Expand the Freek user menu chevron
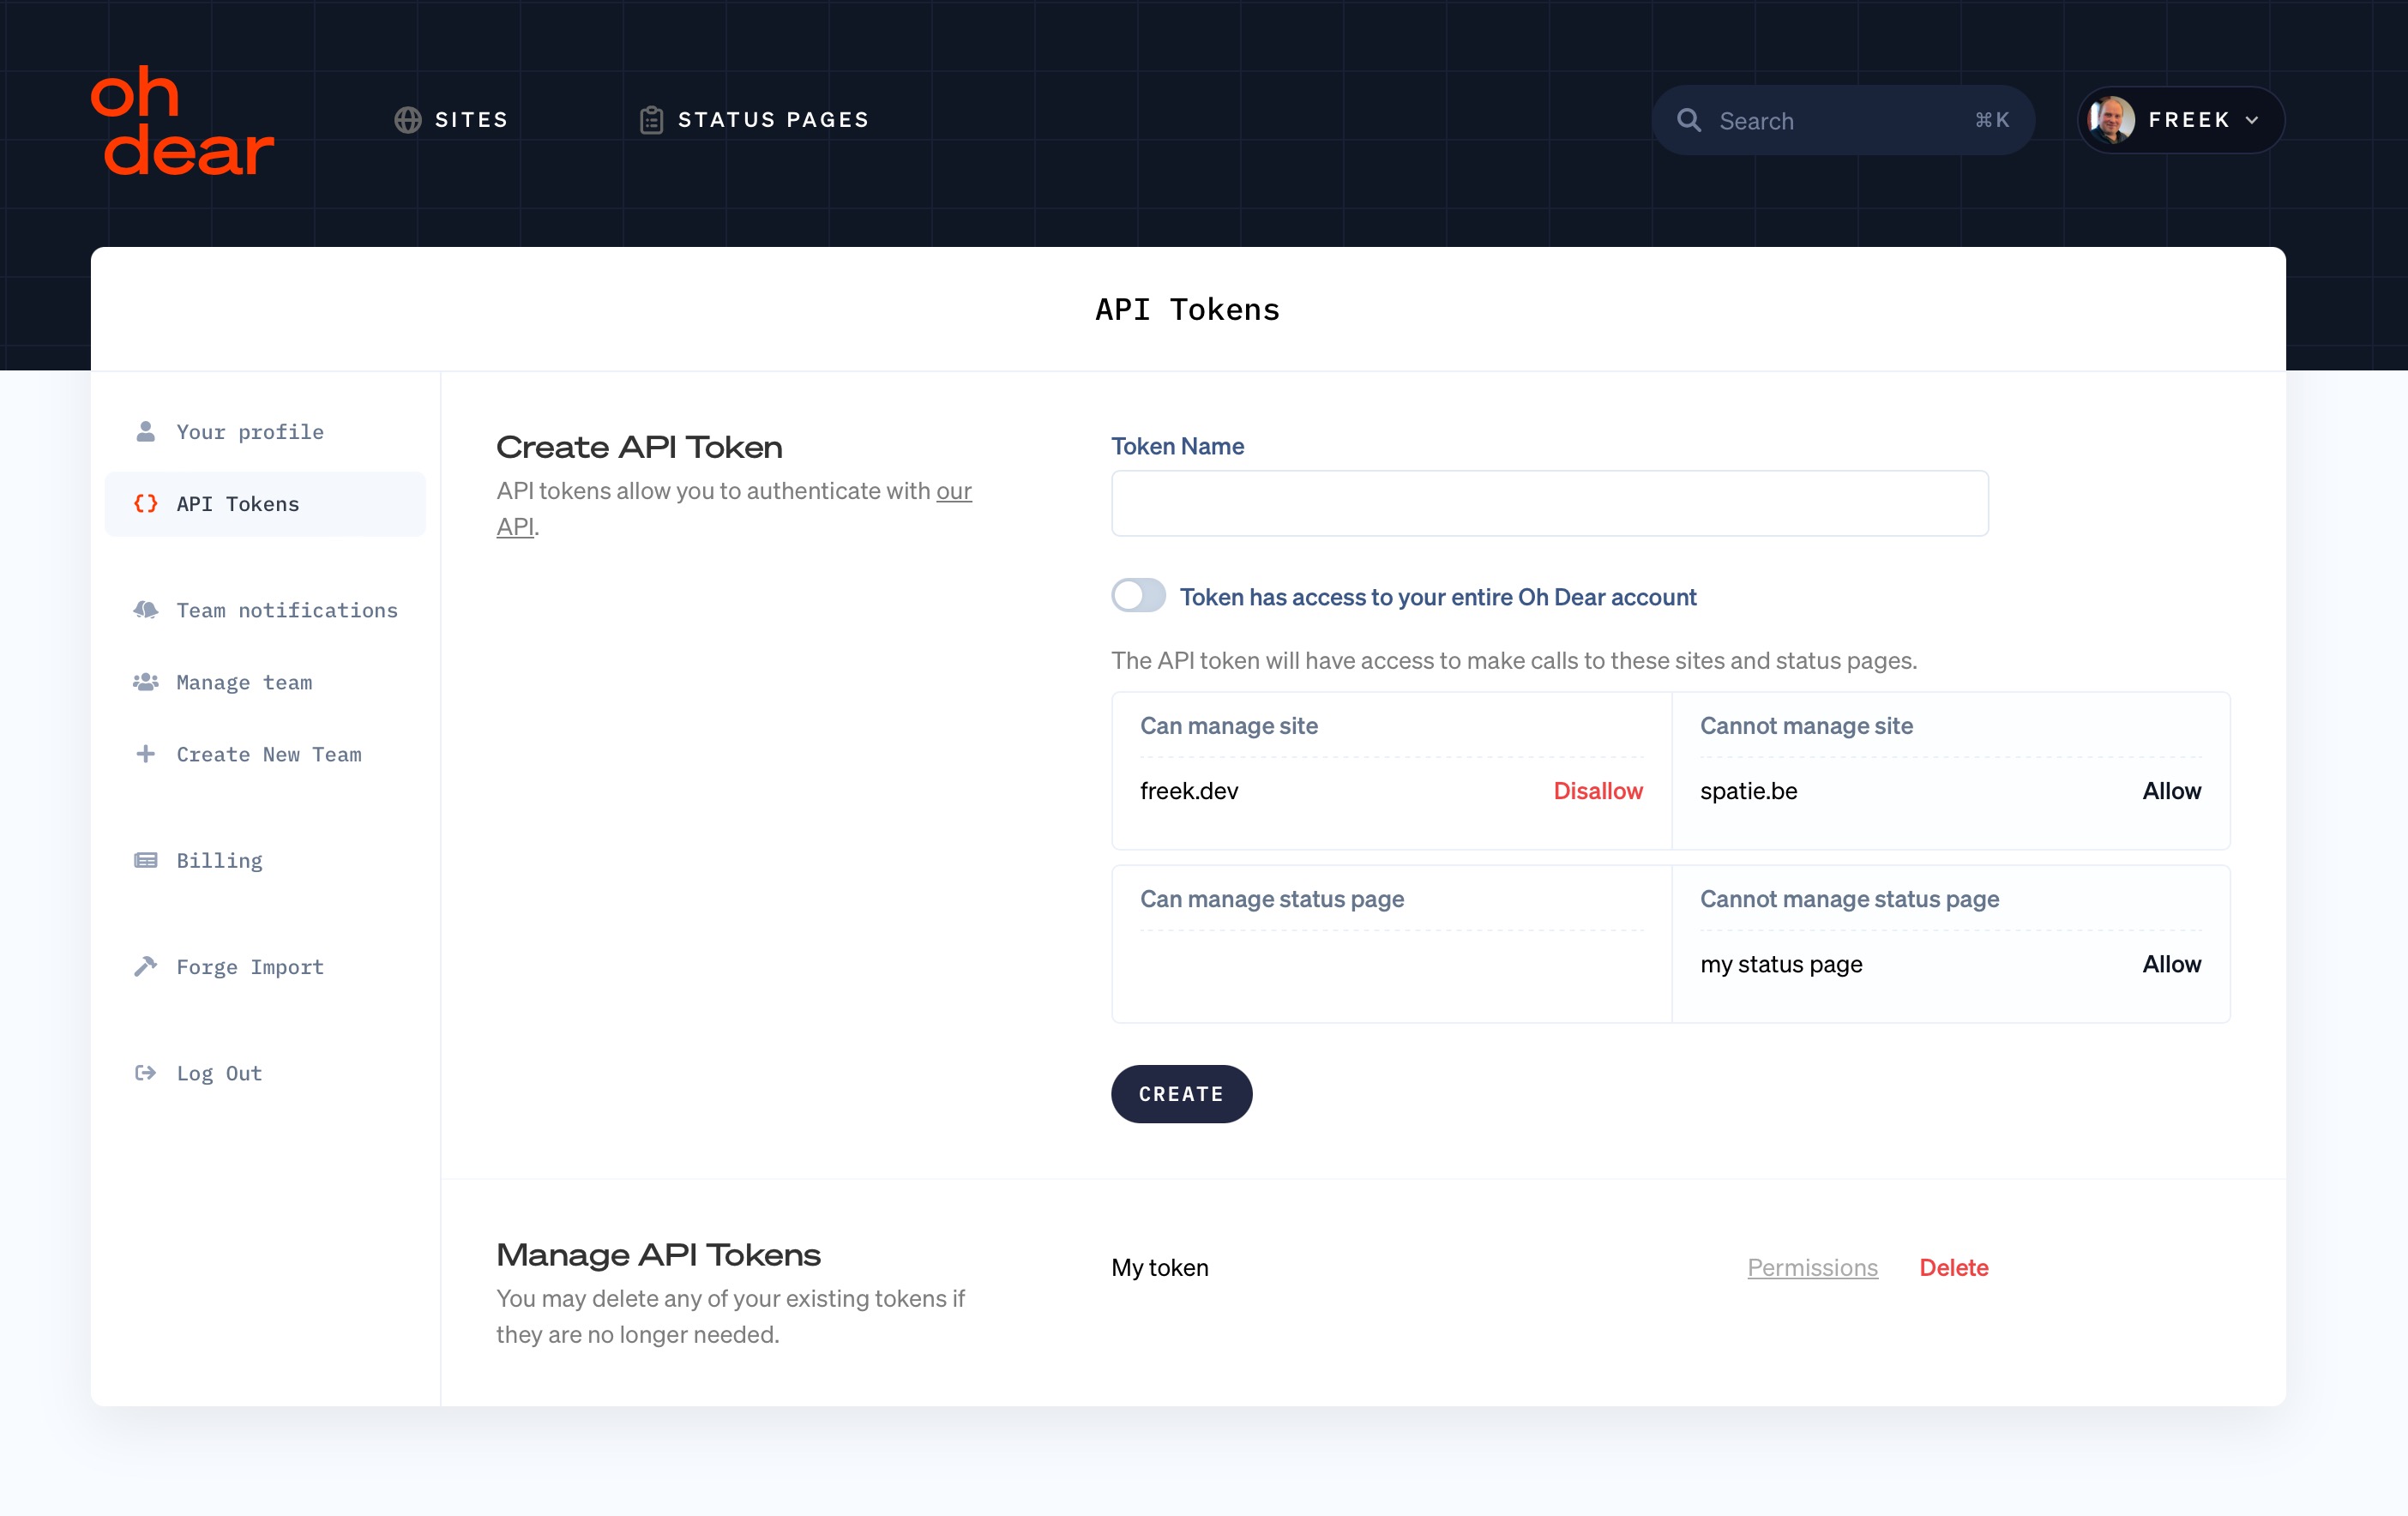Image resolution: width=2408 pixels, height=1516 pixels. [x=2252, y=120]
